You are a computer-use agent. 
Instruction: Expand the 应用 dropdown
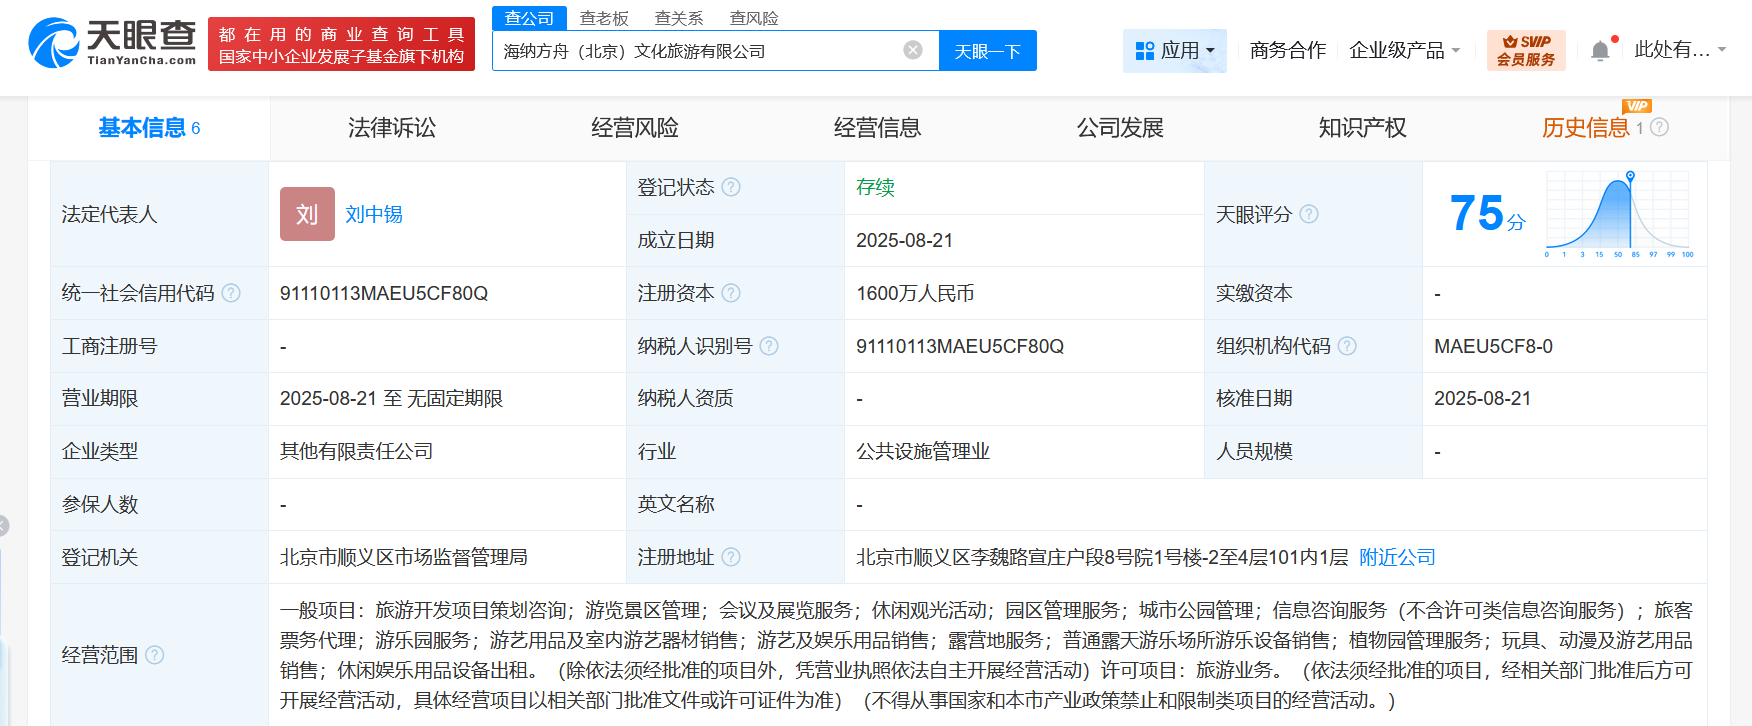[1175, 50]
